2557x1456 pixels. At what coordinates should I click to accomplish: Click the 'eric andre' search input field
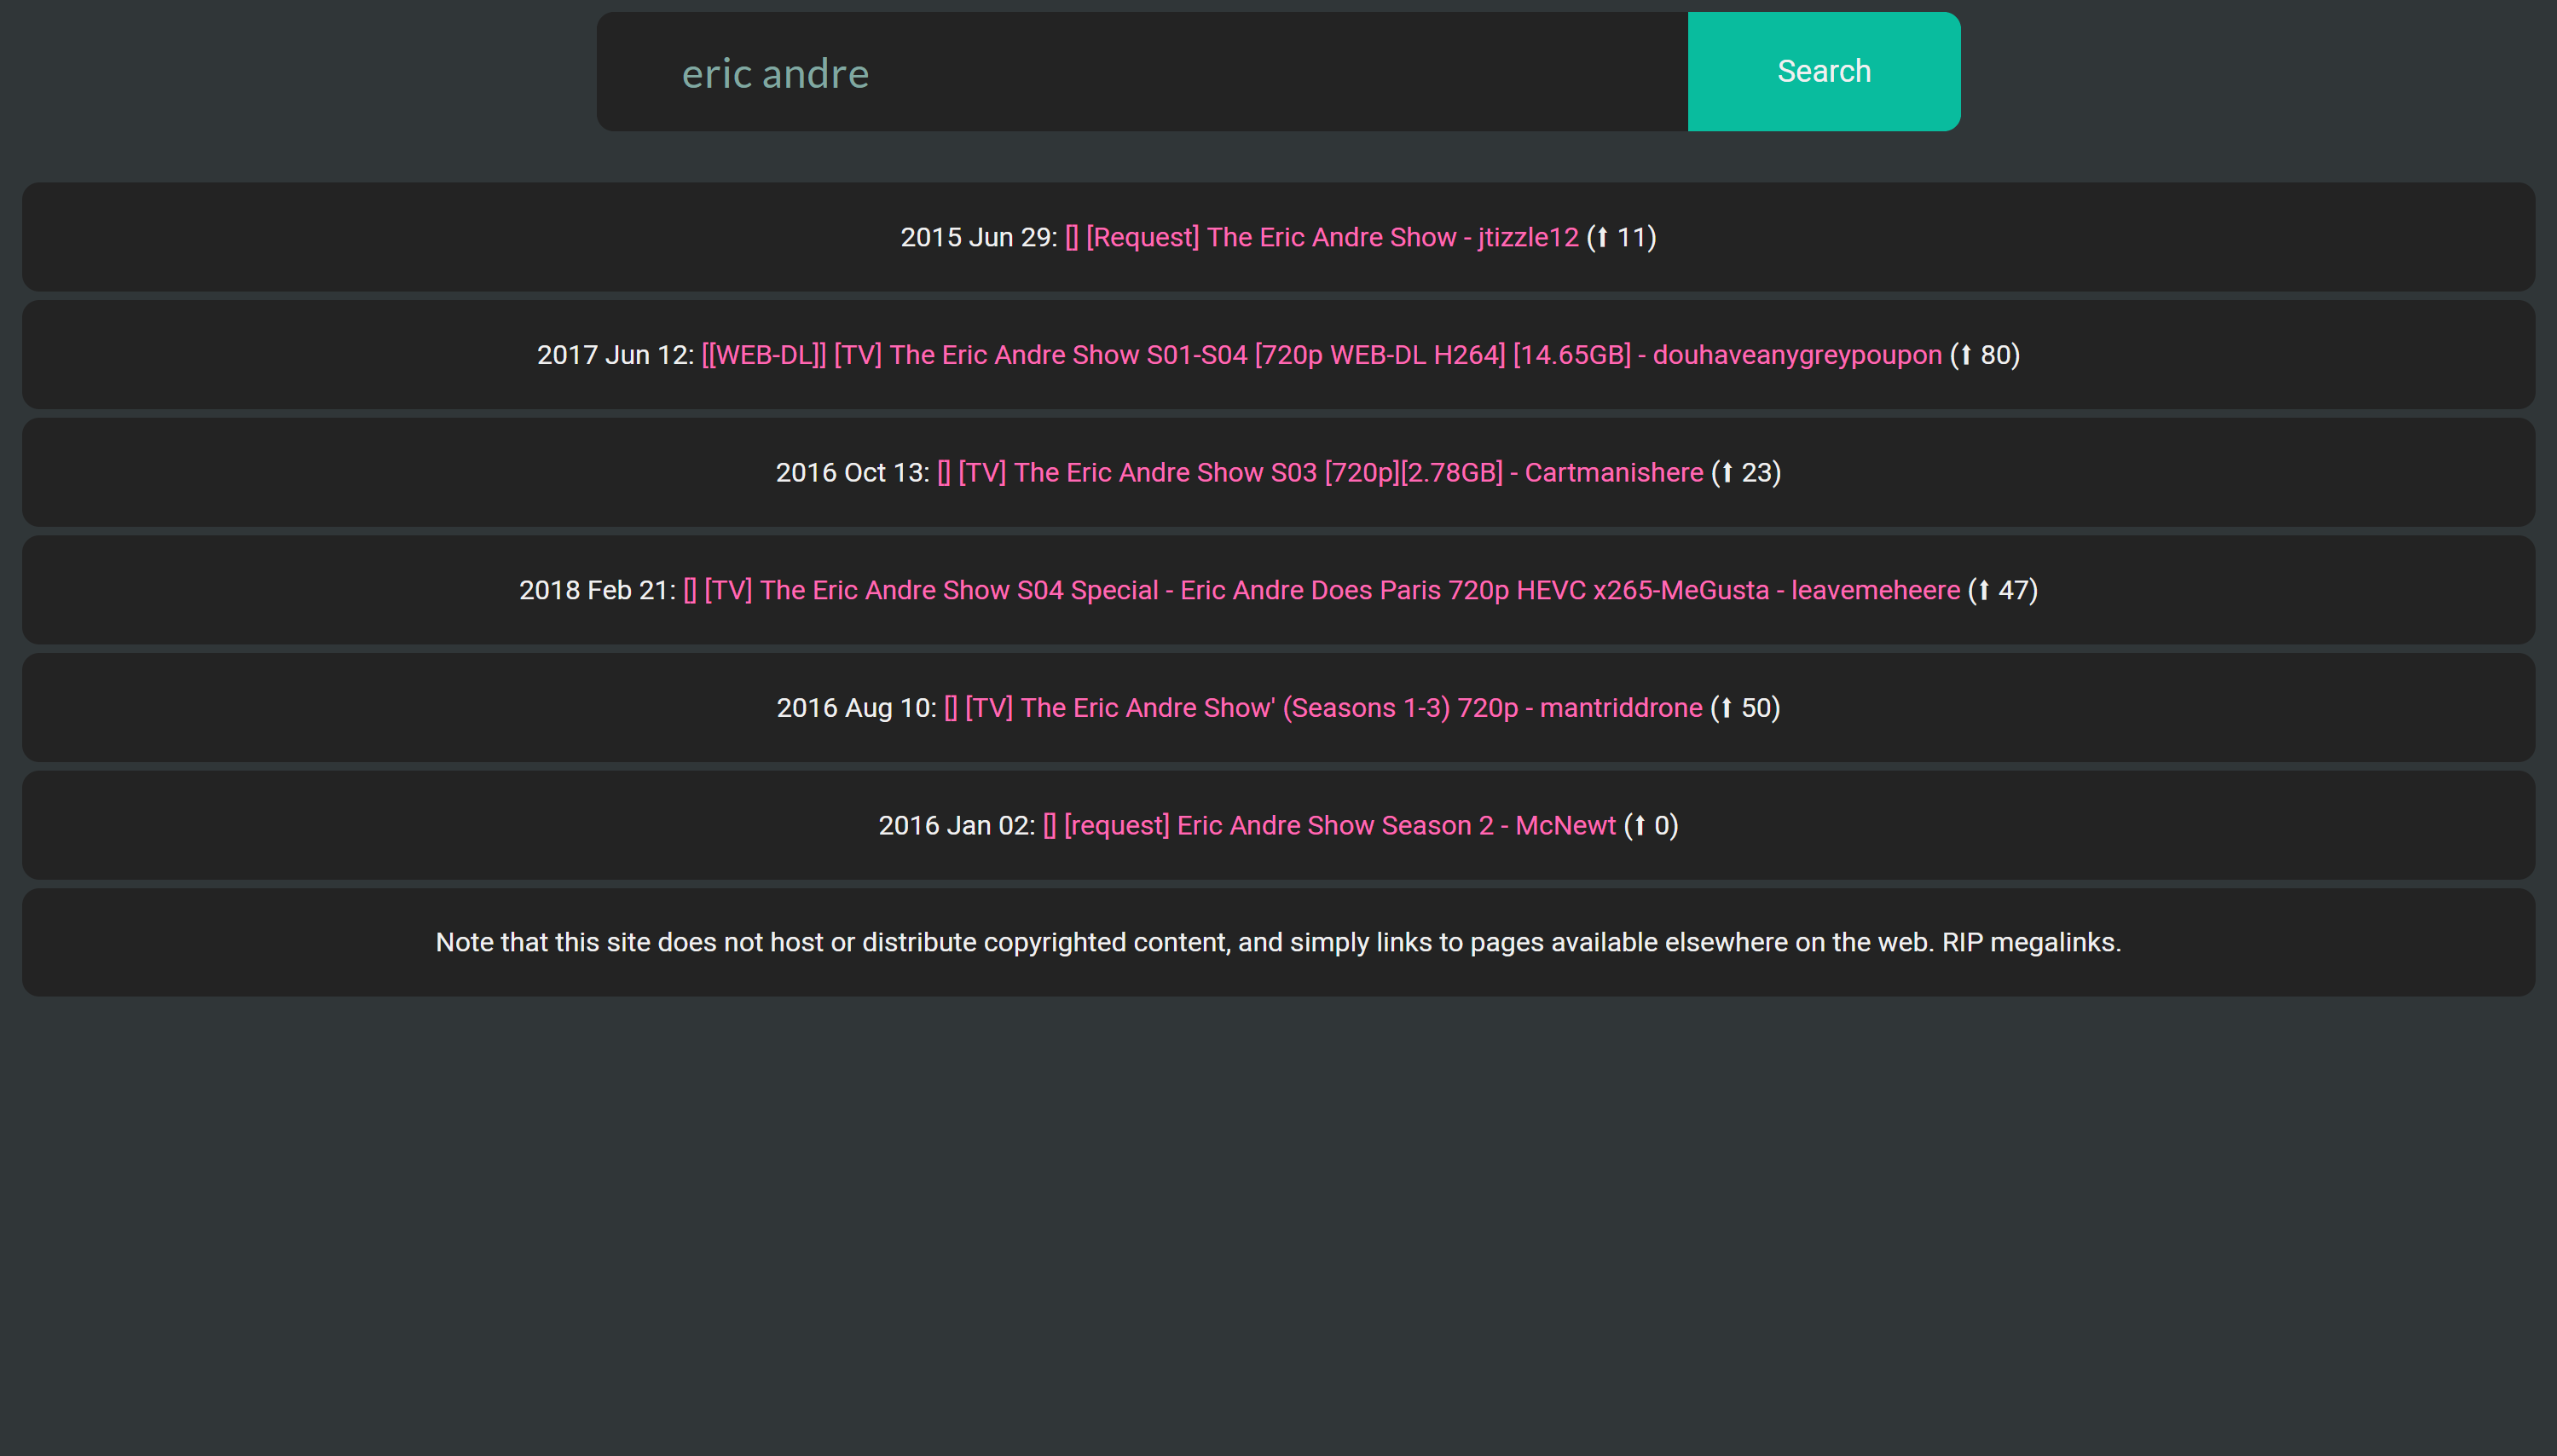[x=1140, y=72]
